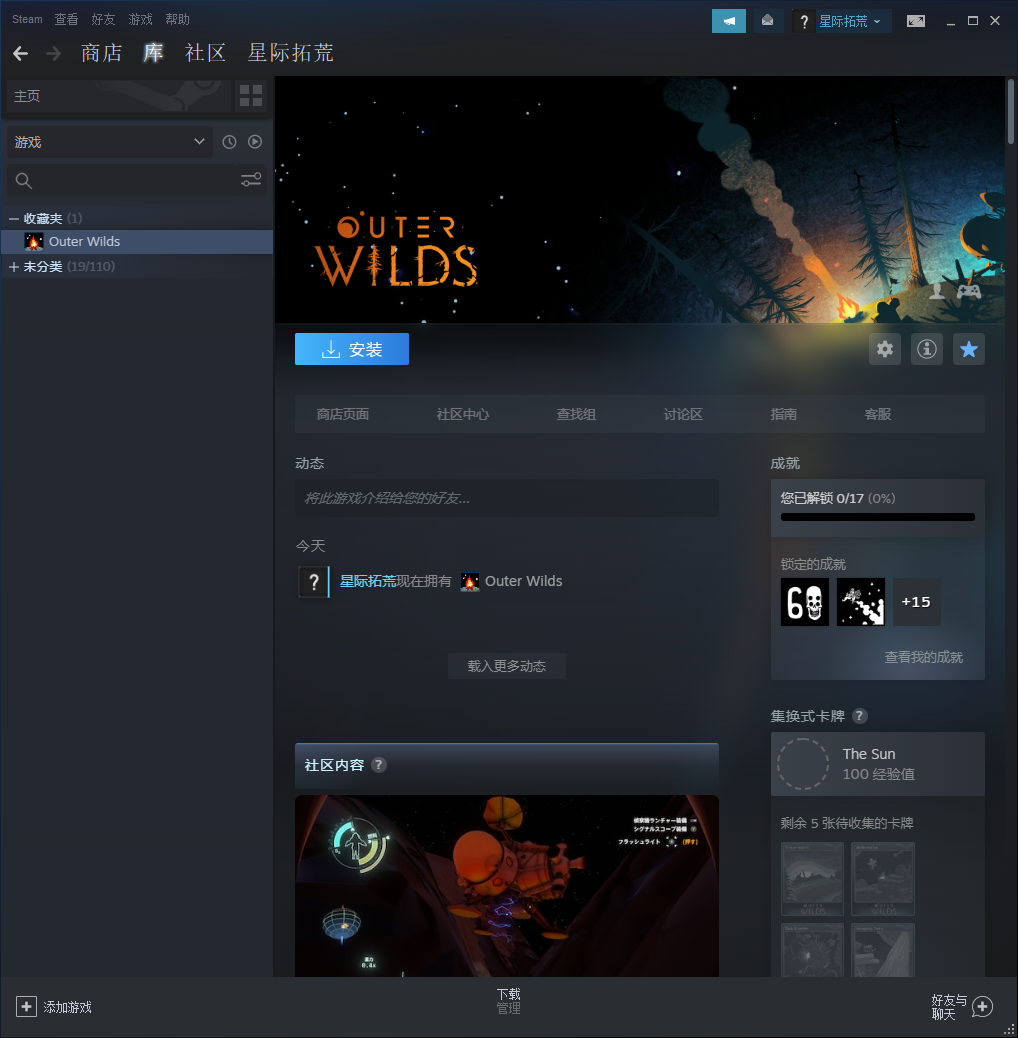Click the question mark profile avatar
This screenshot has height=1038, width=1018.
point(804,21)
